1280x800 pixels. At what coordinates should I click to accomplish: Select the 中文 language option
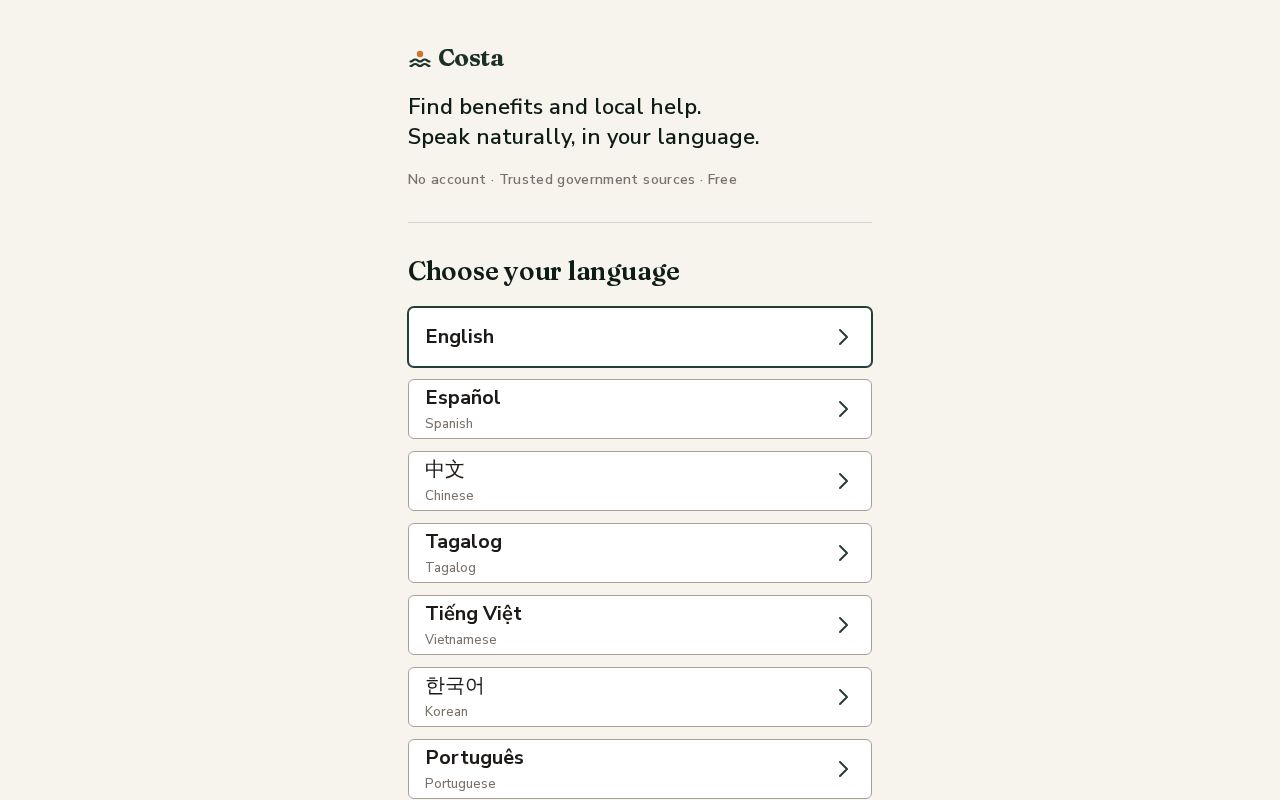[640, 481]
